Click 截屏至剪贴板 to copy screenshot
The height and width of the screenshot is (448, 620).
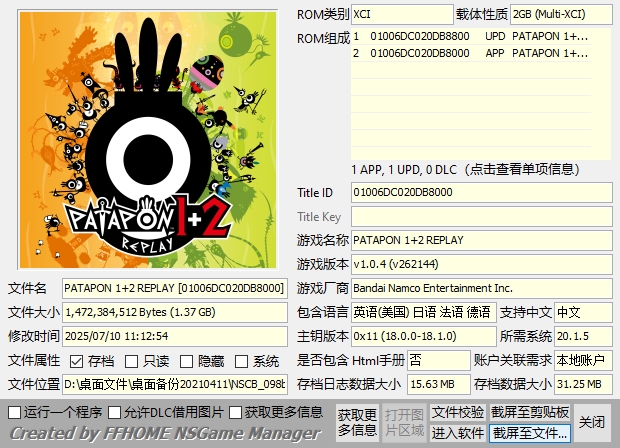[530, 412]
